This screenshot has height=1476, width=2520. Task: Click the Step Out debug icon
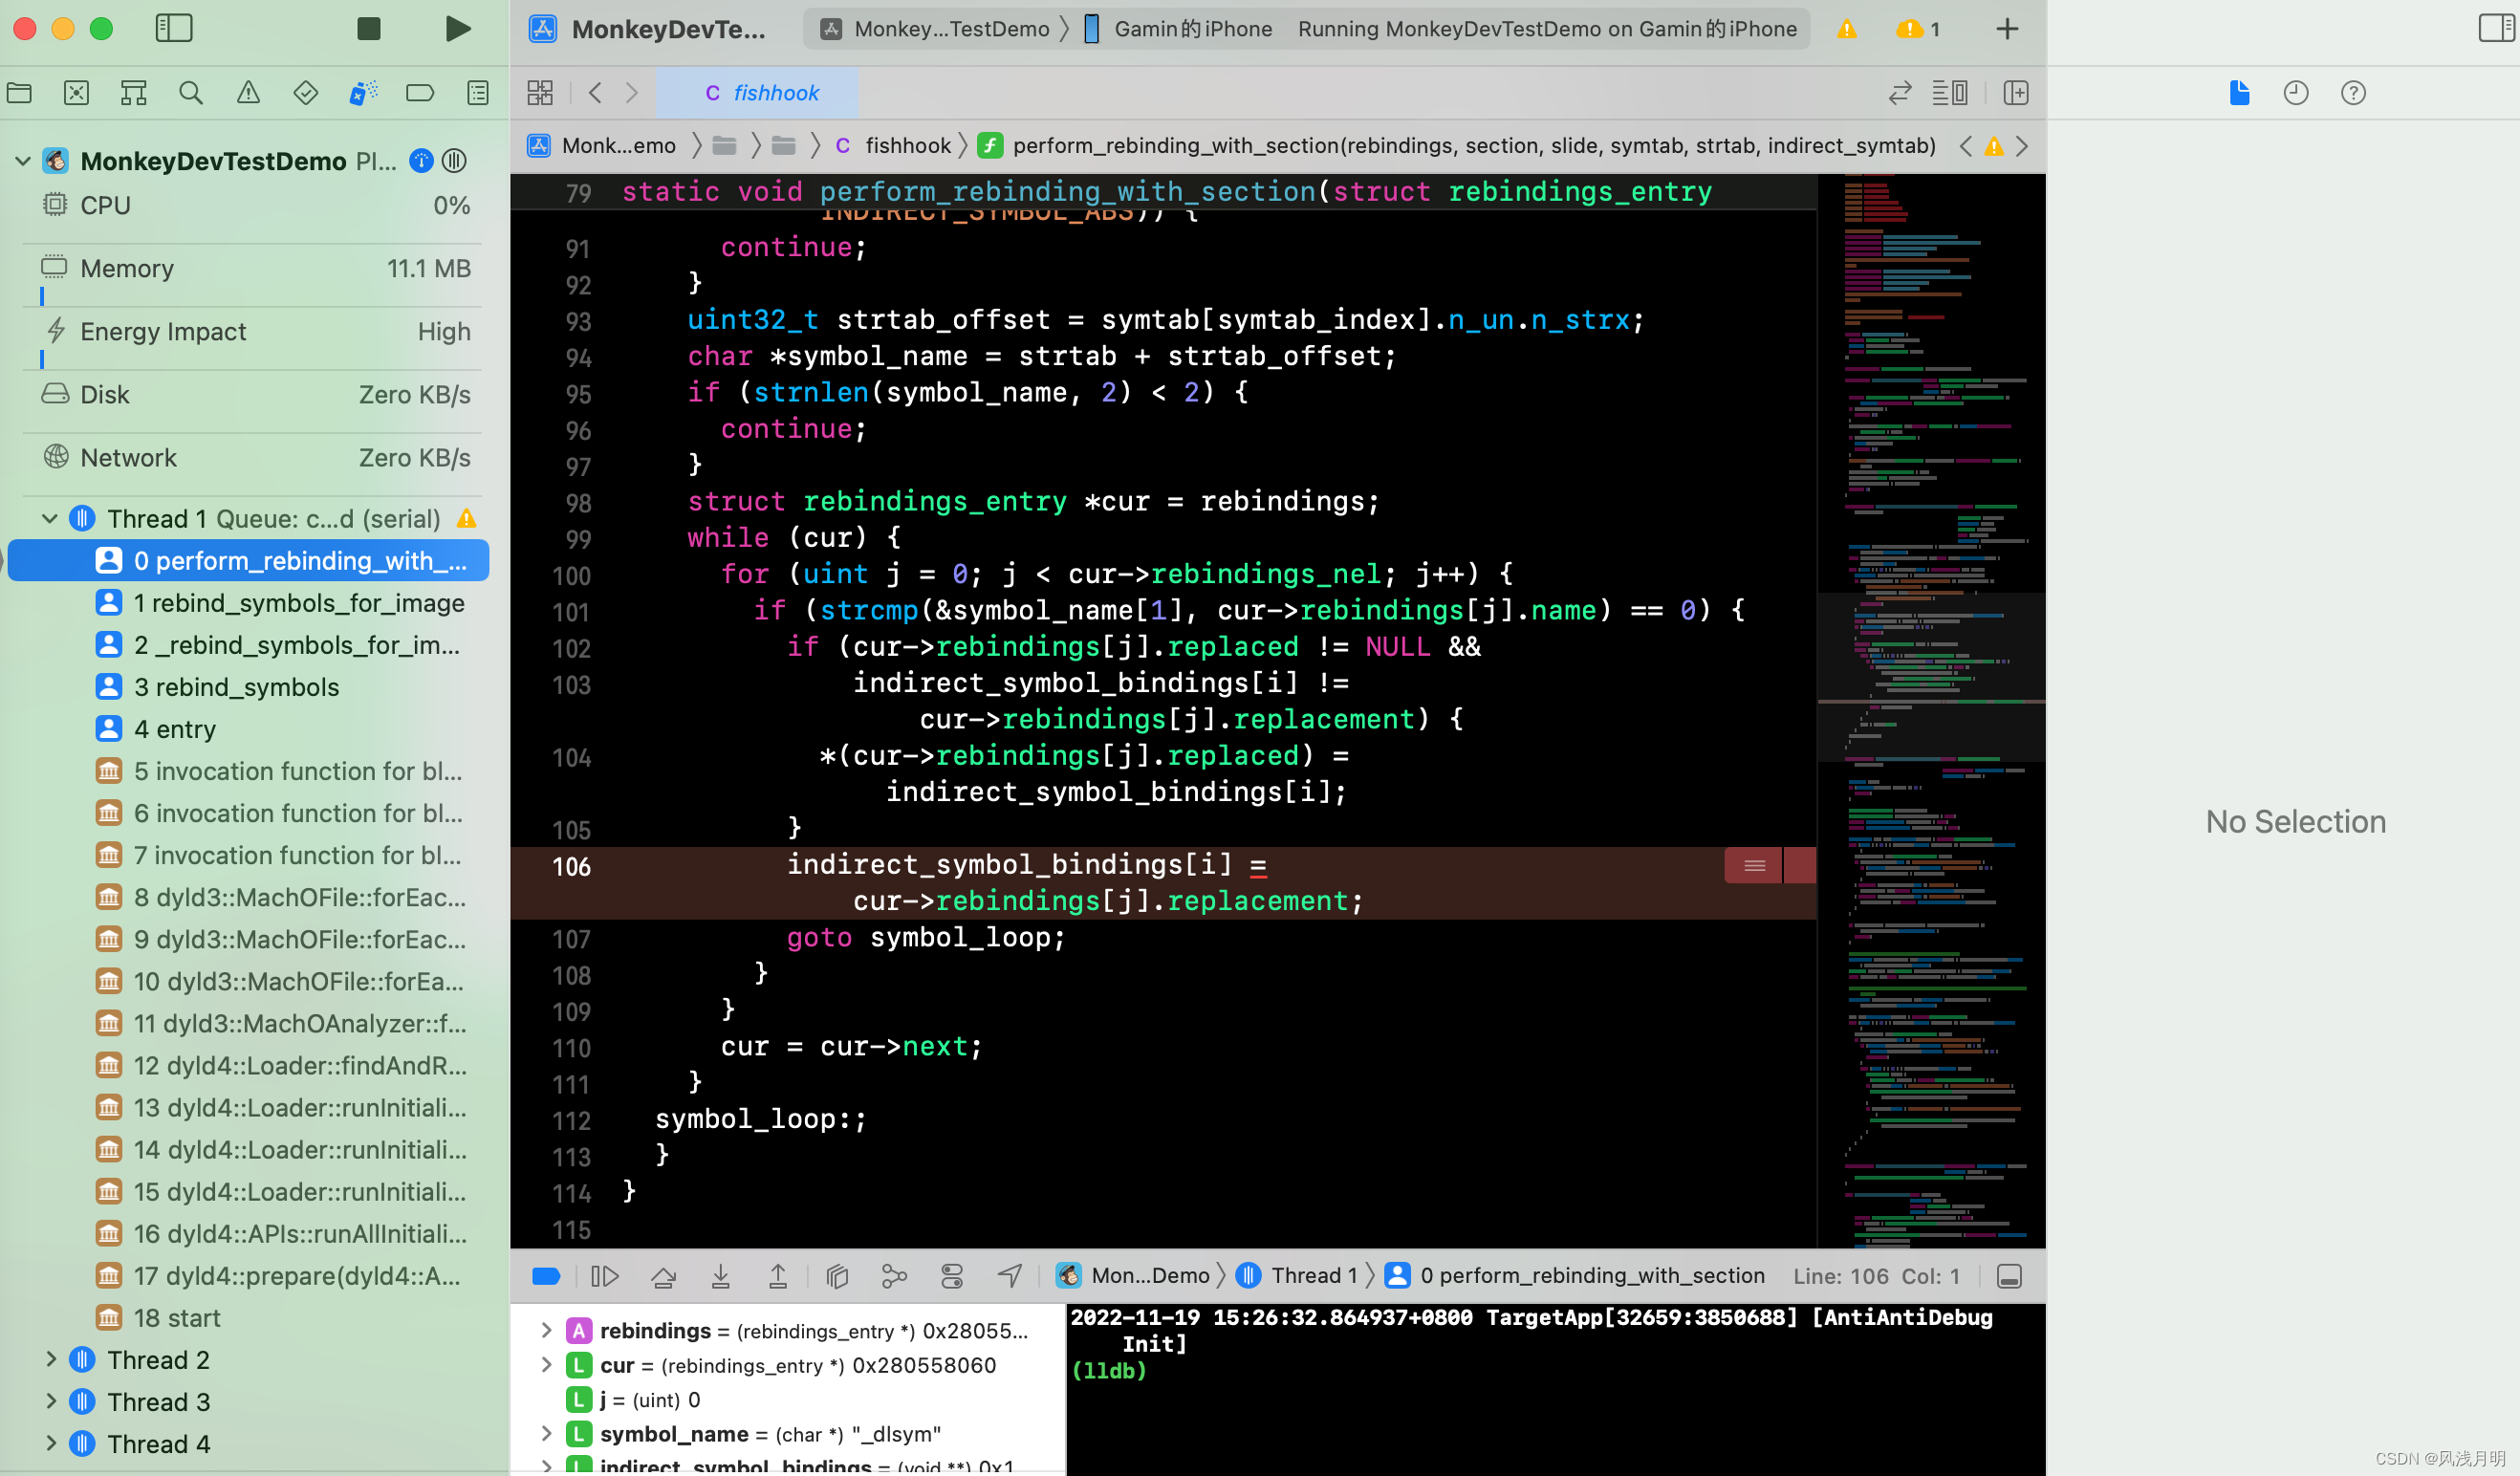pyautogui.click(x=778, y=1276)
